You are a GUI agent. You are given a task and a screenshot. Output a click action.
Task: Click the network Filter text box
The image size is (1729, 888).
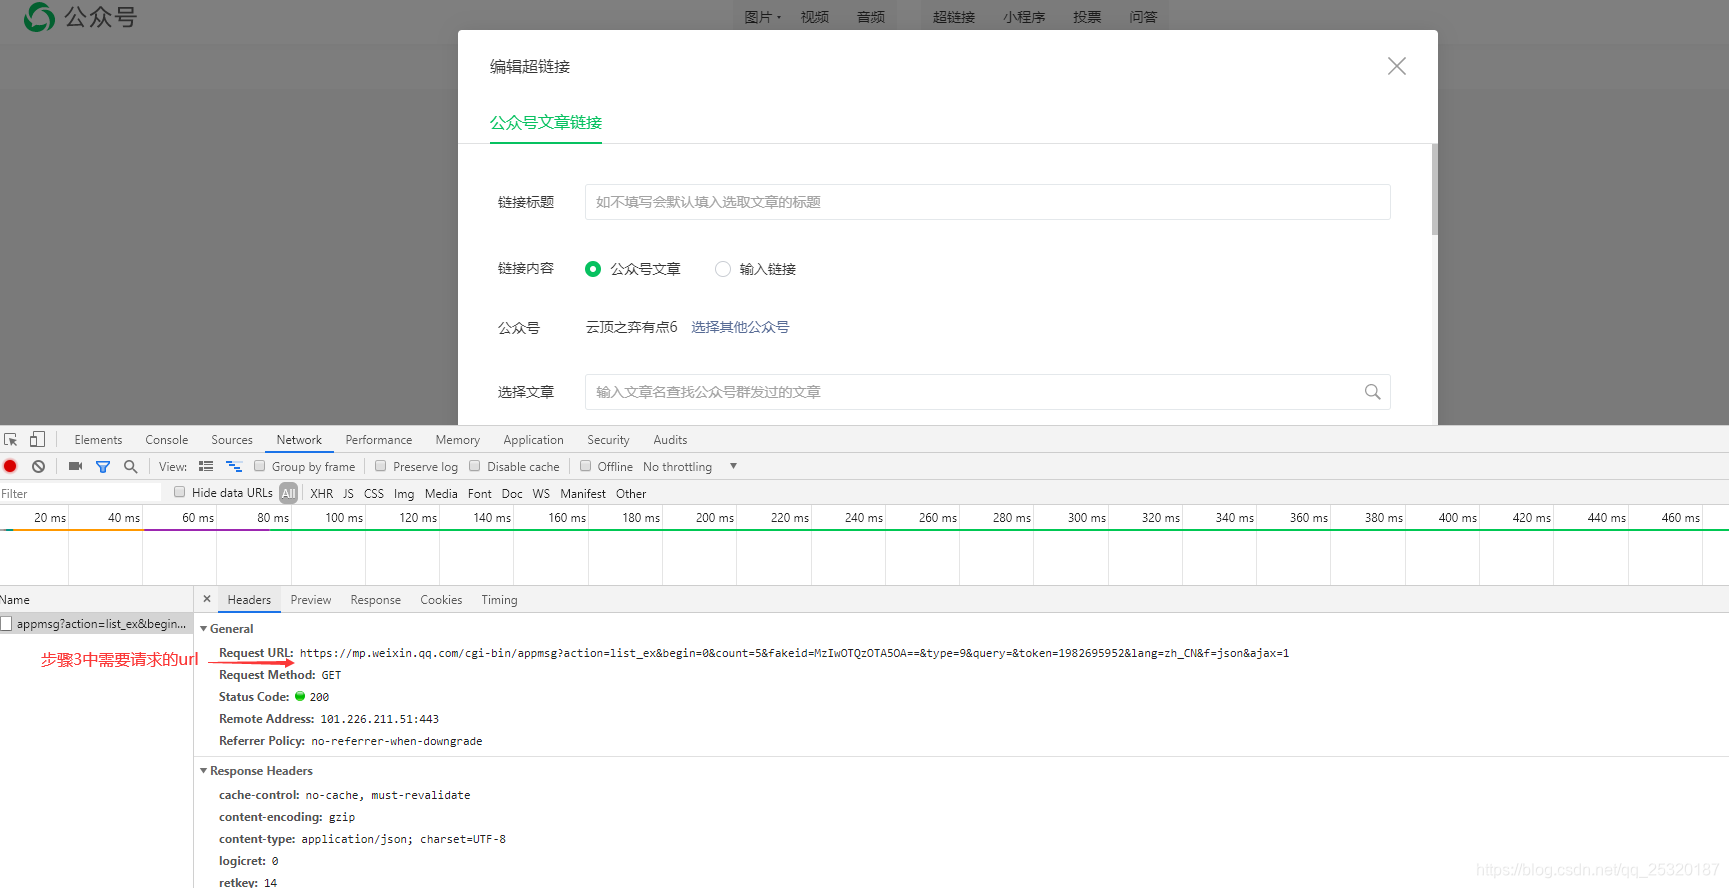click(x=80, y=493)
